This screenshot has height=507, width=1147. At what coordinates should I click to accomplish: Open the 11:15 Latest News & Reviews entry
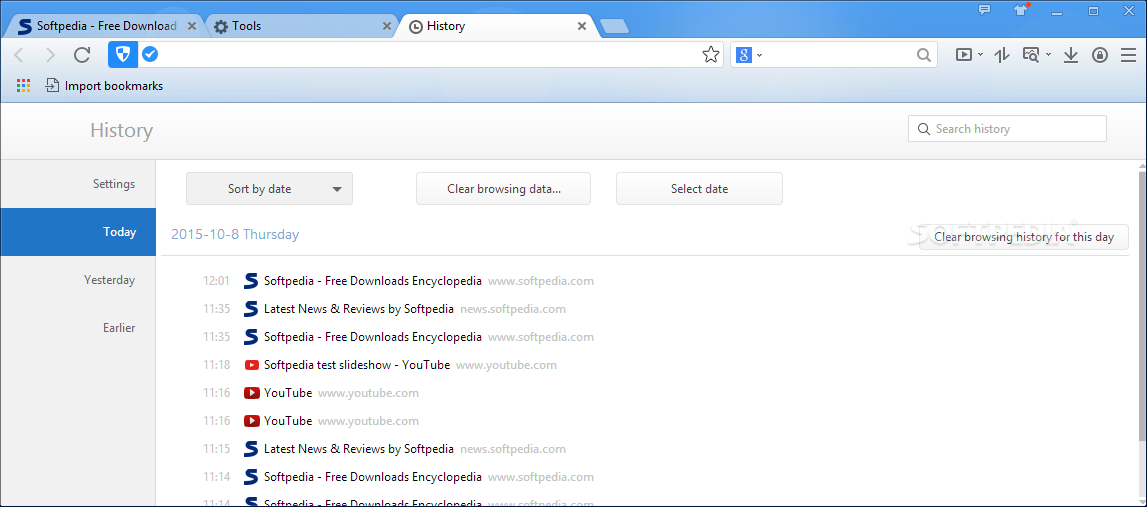tap(358, 449)
